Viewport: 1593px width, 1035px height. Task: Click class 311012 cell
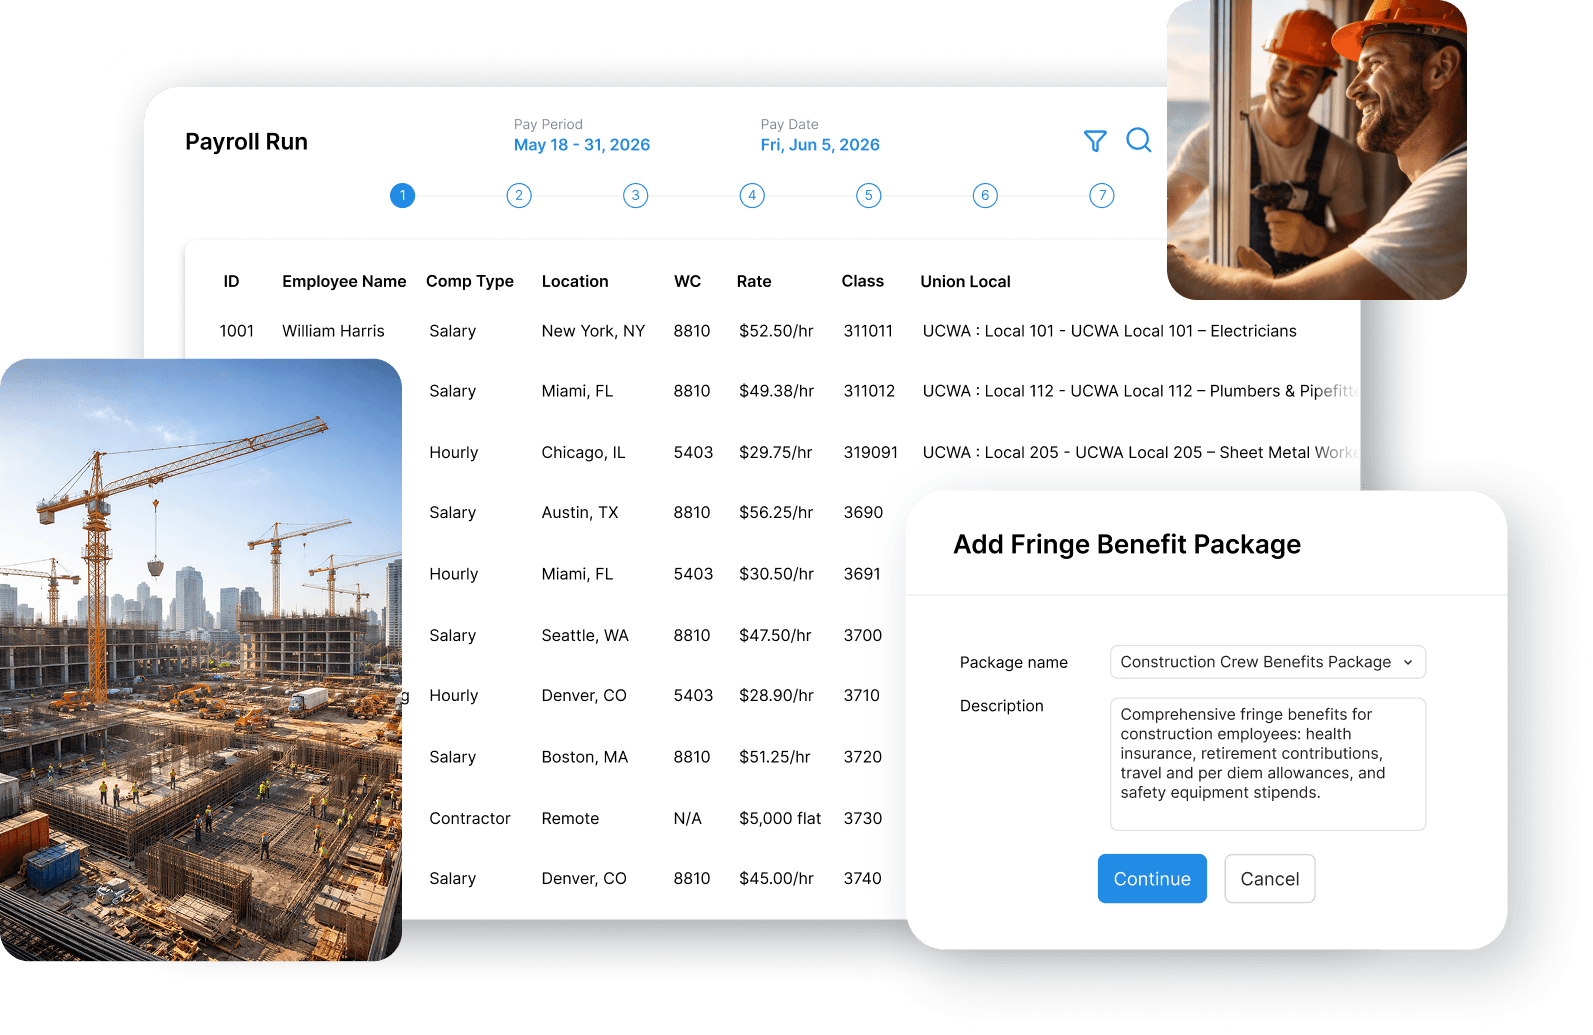tap(869, 391)
